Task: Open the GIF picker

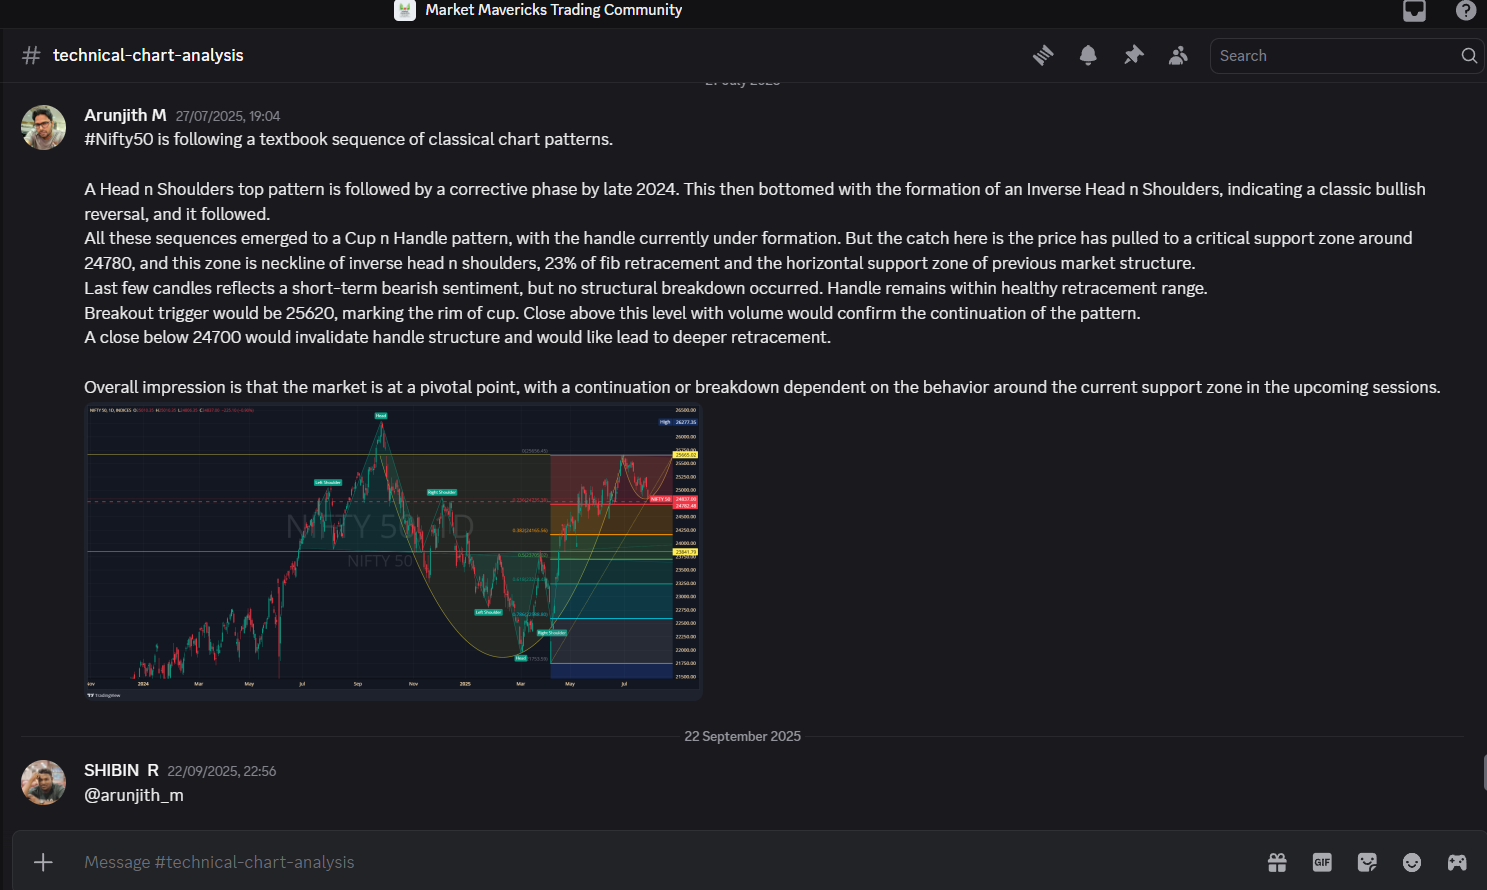Action: click(x=1322, y=862)
